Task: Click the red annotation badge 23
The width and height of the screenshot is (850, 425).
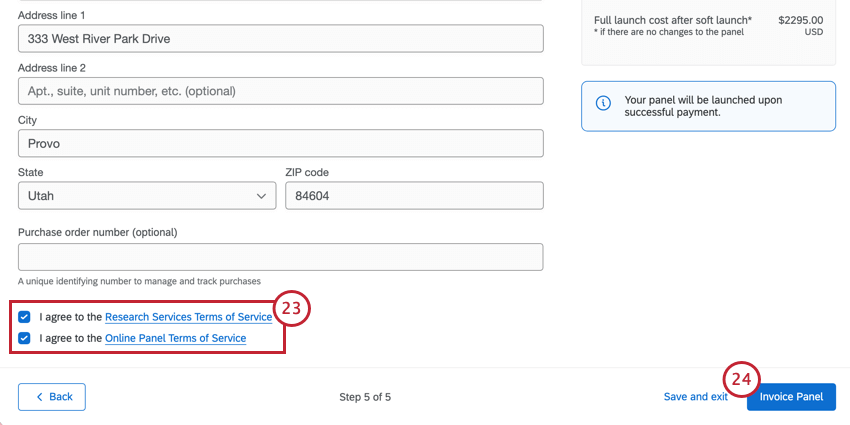Action: 291,309
